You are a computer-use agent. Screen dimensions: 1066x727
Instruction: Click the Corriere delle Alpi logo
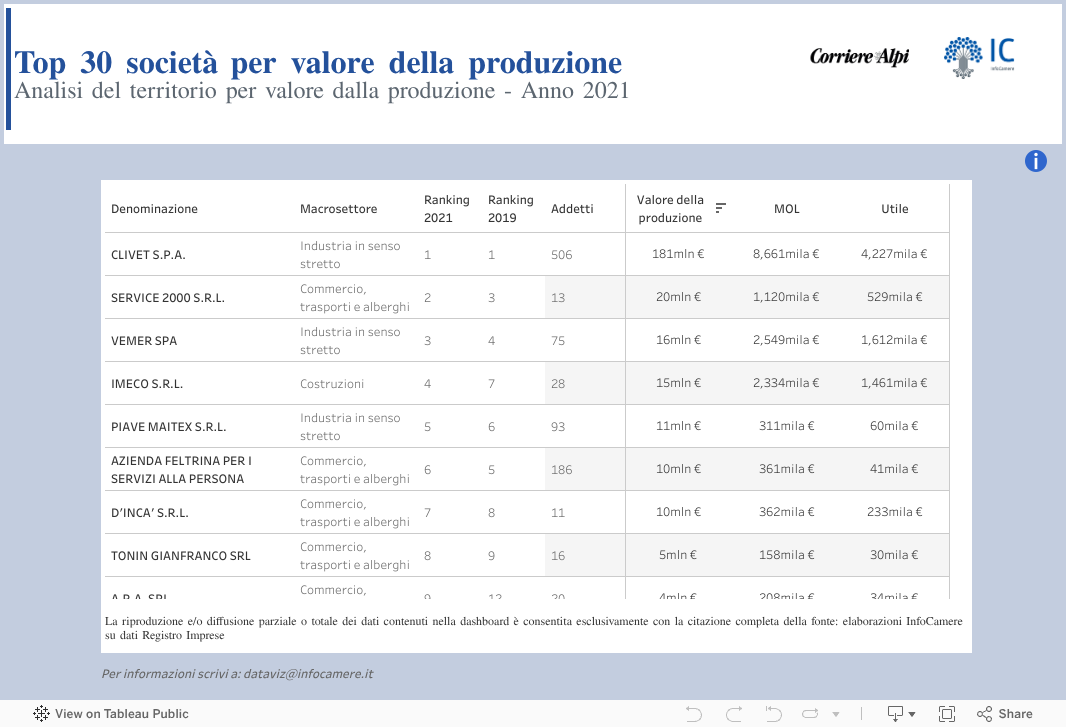[x=859, y=57]
